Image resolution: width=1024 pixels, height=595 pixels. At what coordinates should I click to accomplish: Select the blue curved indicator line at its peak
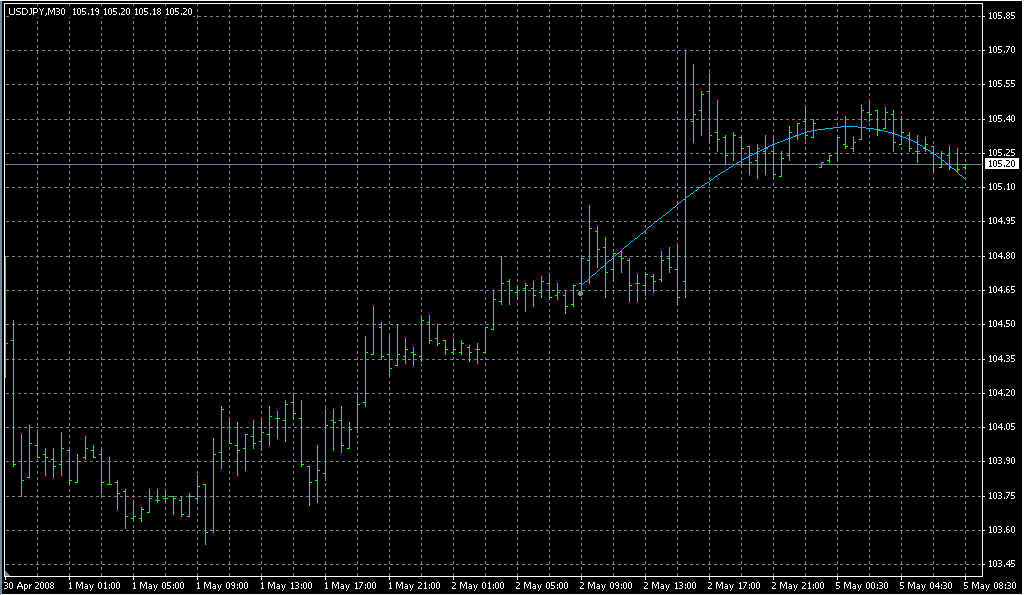click(x=848, y=127)
